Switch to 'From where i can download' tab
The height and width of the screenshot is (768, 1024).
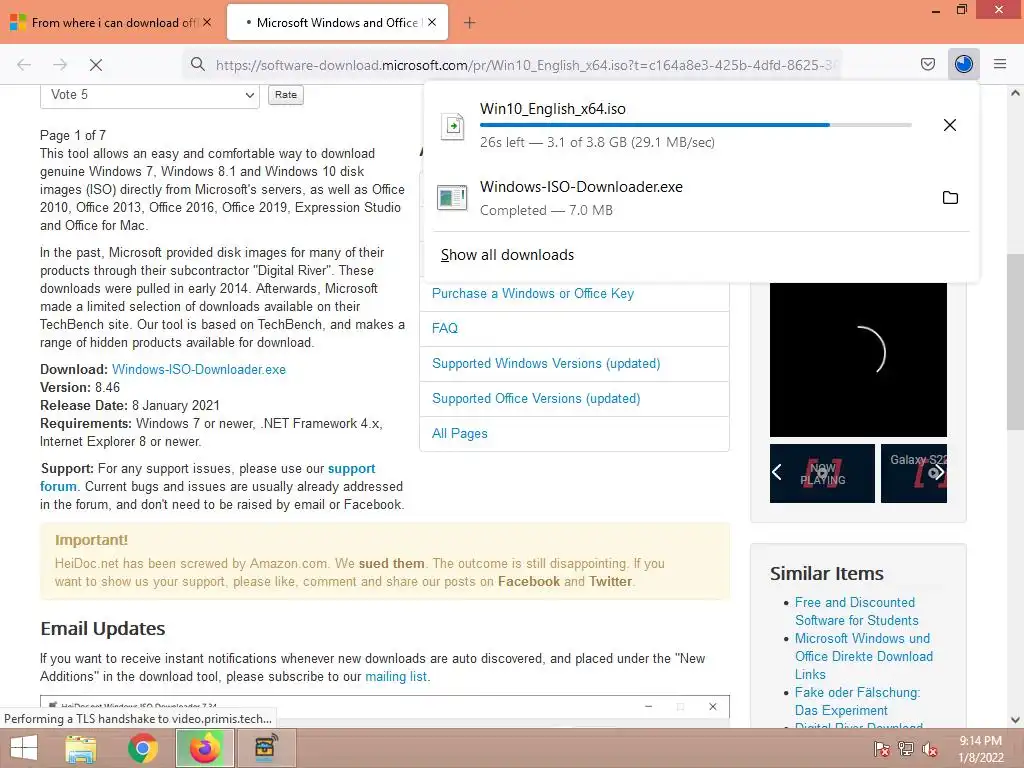tap(111, 23)
